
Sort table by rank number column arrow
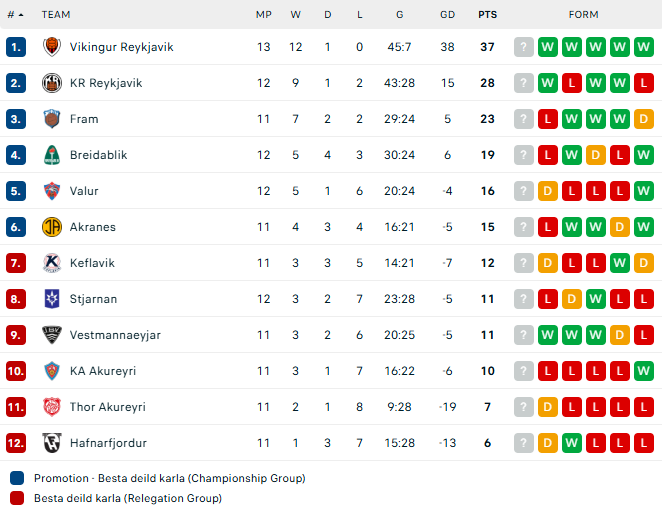[x=16, y=15]
